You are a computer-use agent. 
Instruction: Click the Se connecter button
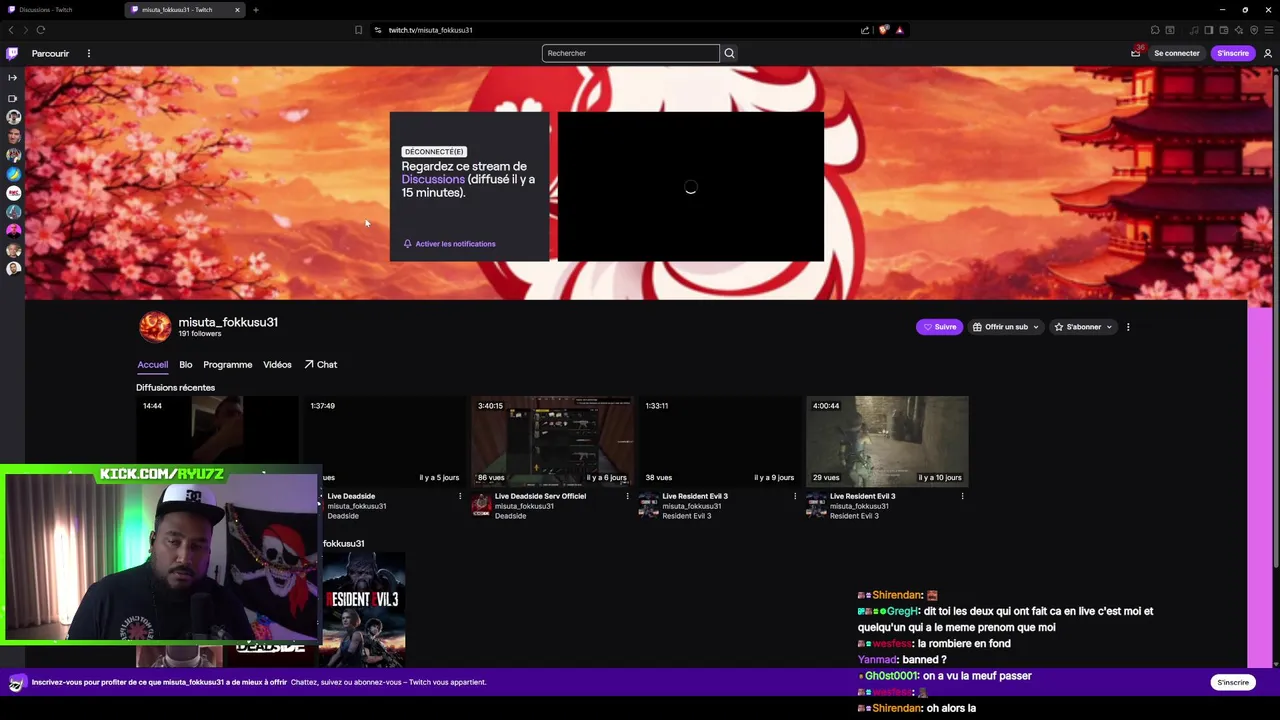click(x=1176, y=53)
